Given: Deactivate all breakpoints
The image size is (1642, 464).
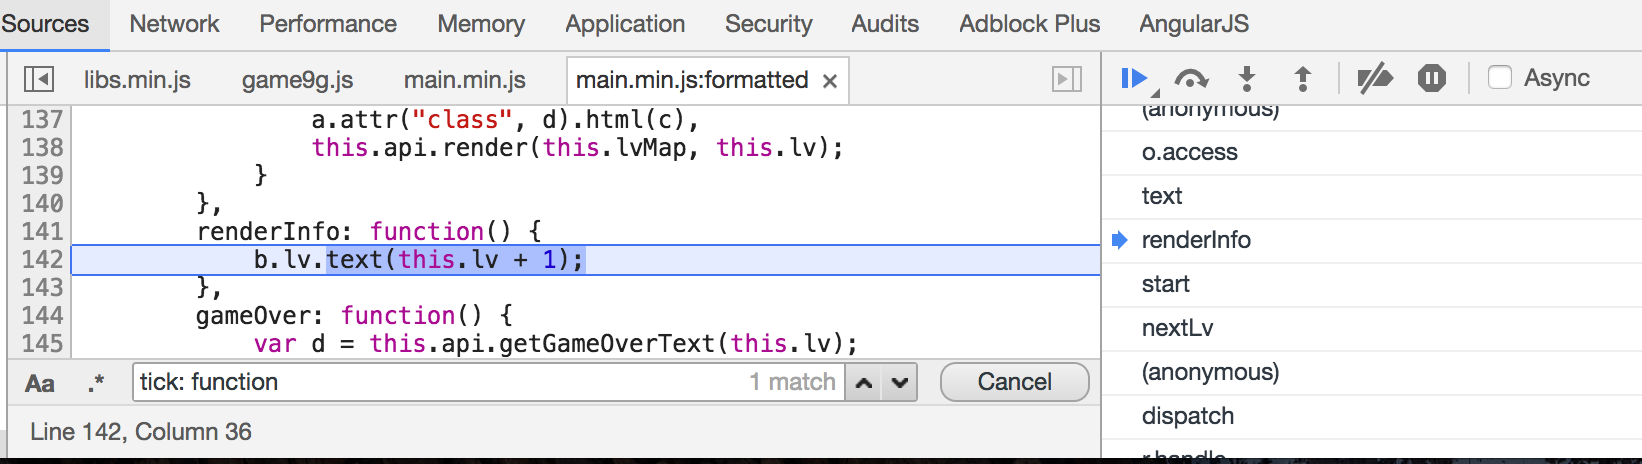Looking at the screenshot, I should pos(1375,78).
